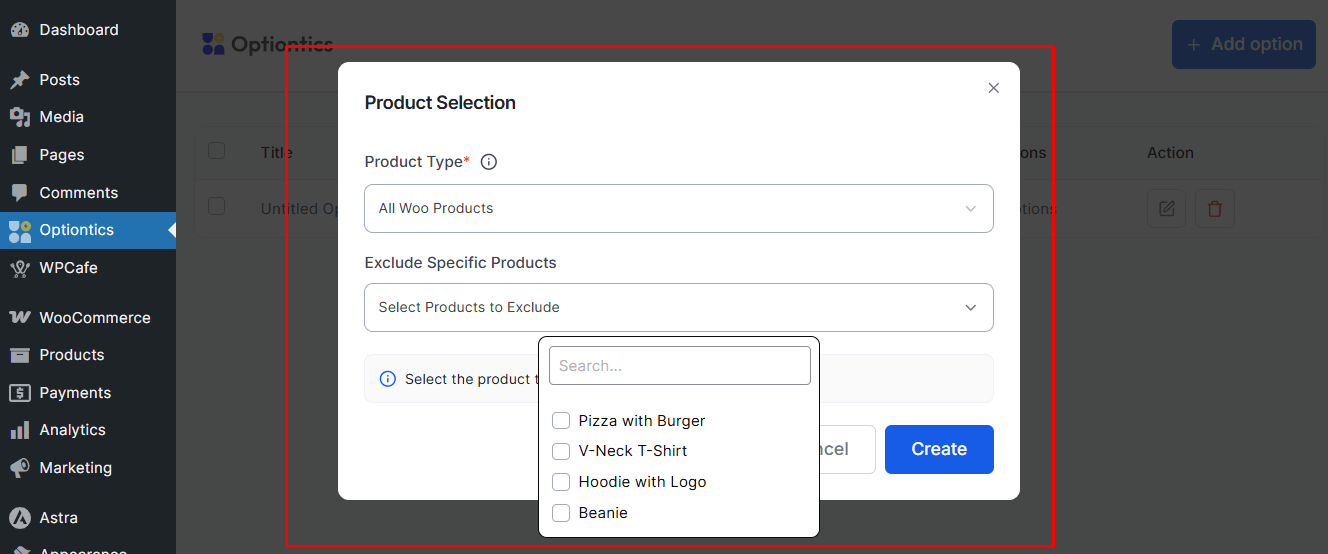Tick the Hoodie with Logo checkbox

pos(561,482)
